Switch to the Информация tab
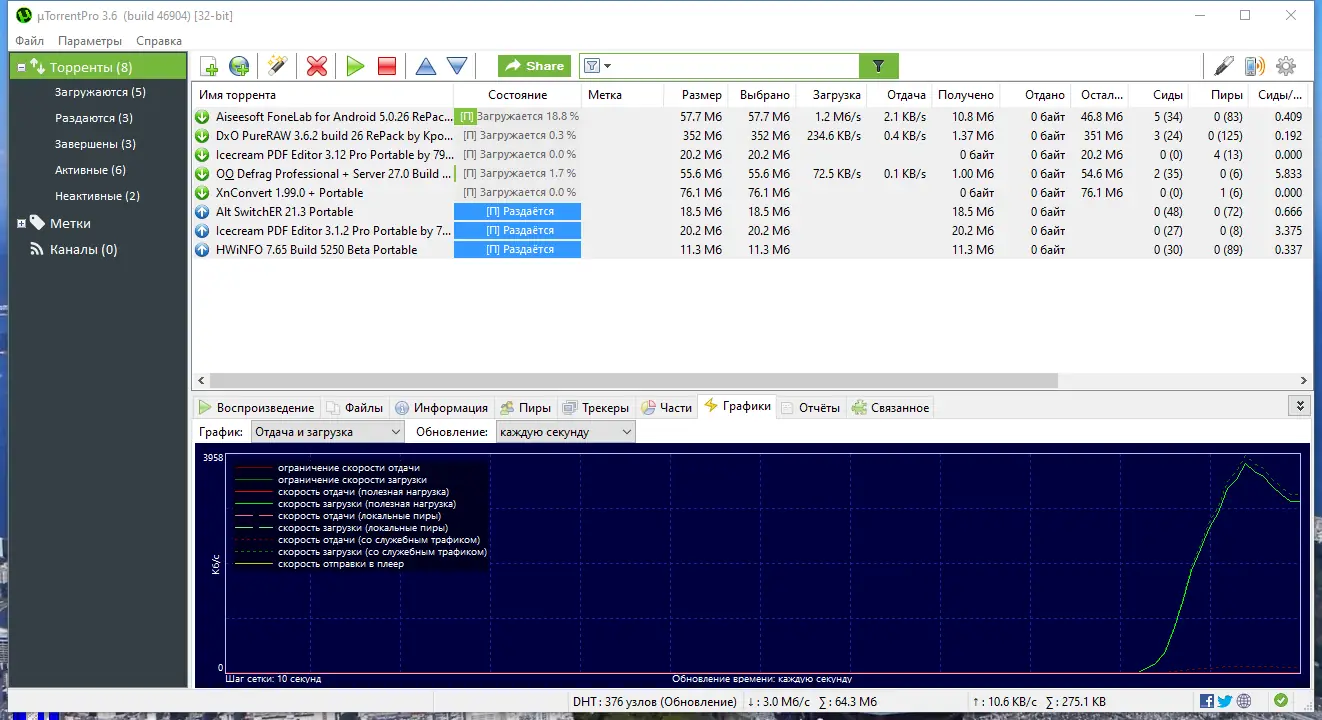The image size is (1322, 720). (441, 407)
